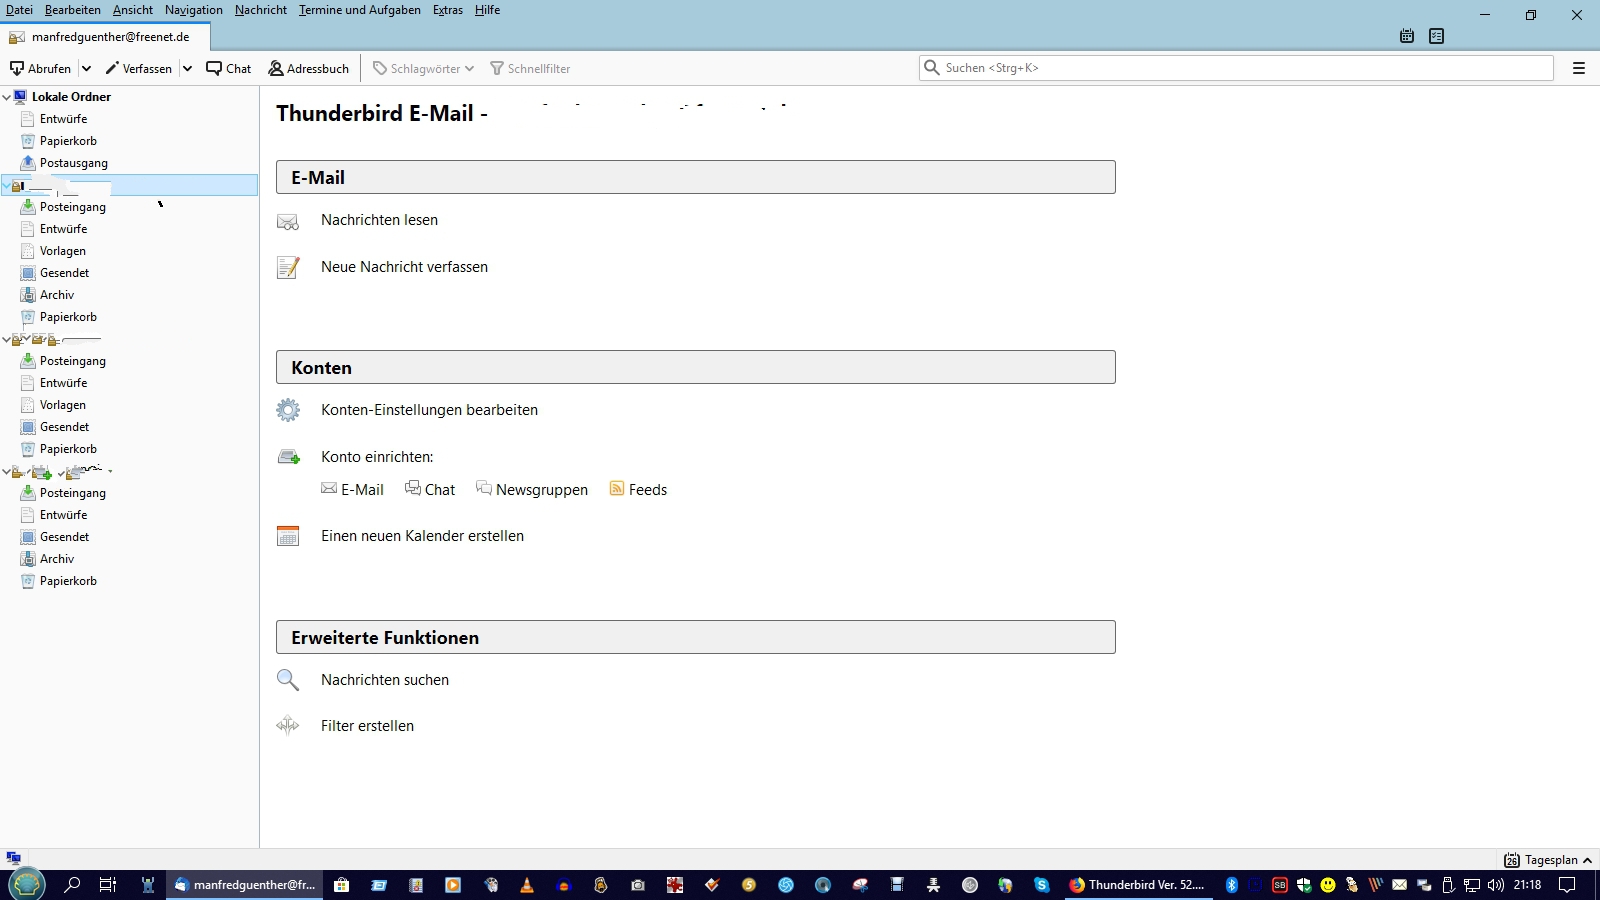Click the Konten-Einstellungen gear icon

pos(288,410)
